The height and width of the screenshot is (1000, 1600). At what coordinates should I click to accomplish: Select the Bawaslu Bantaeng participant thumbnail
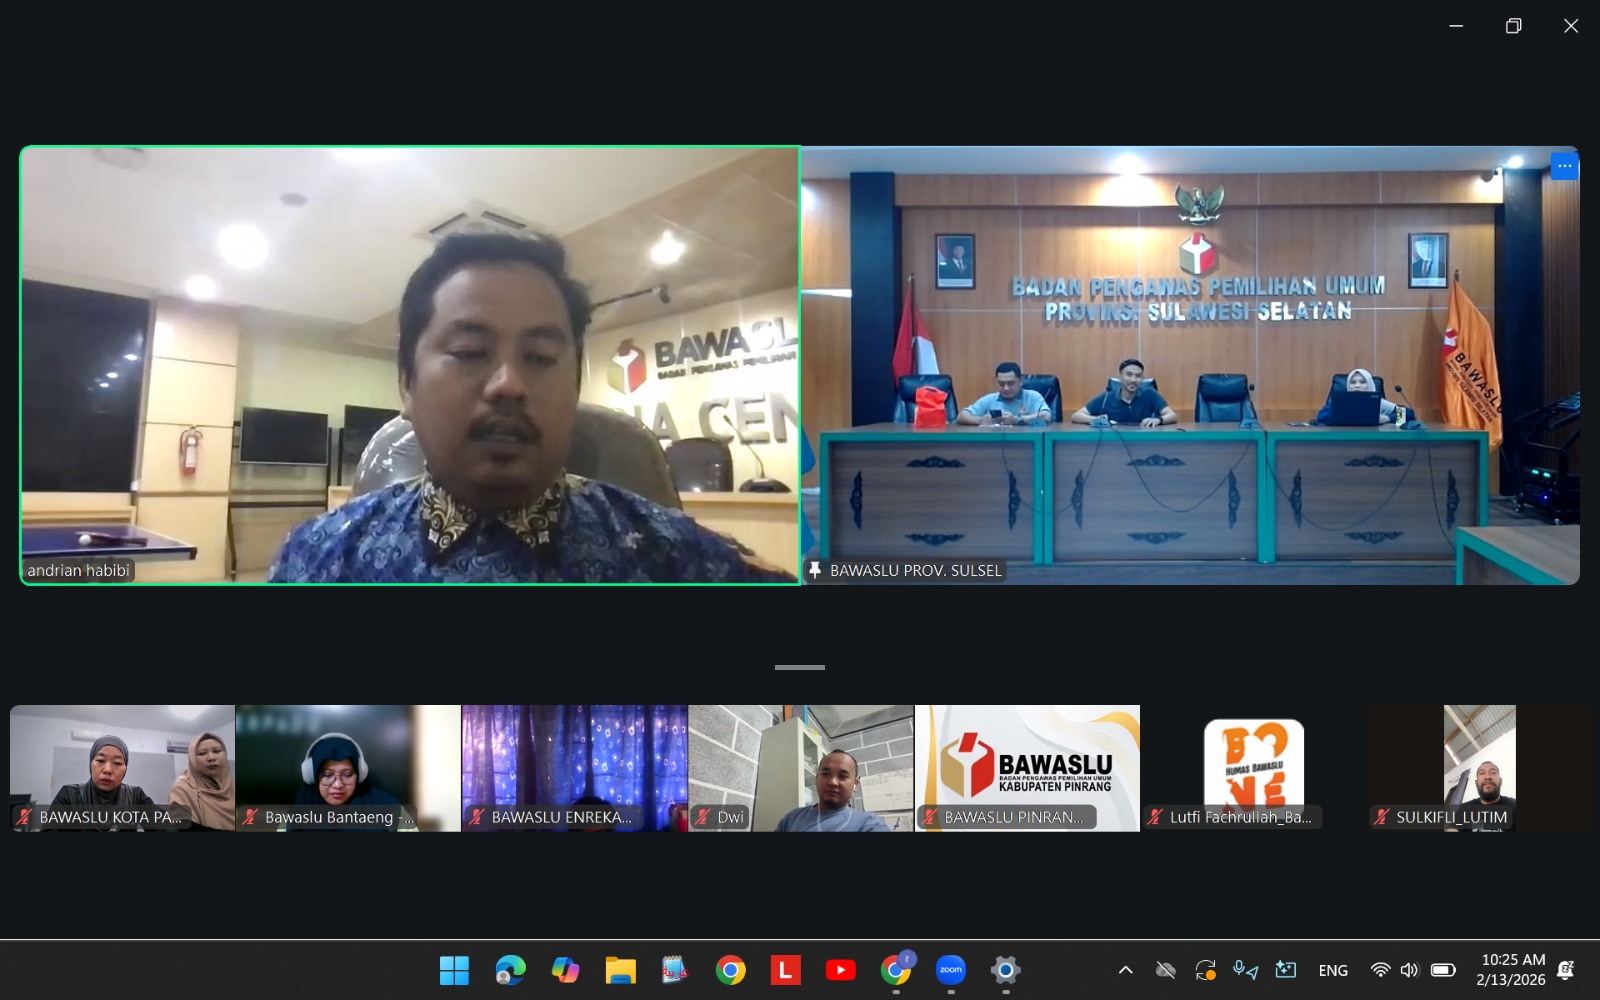point(348,768)
